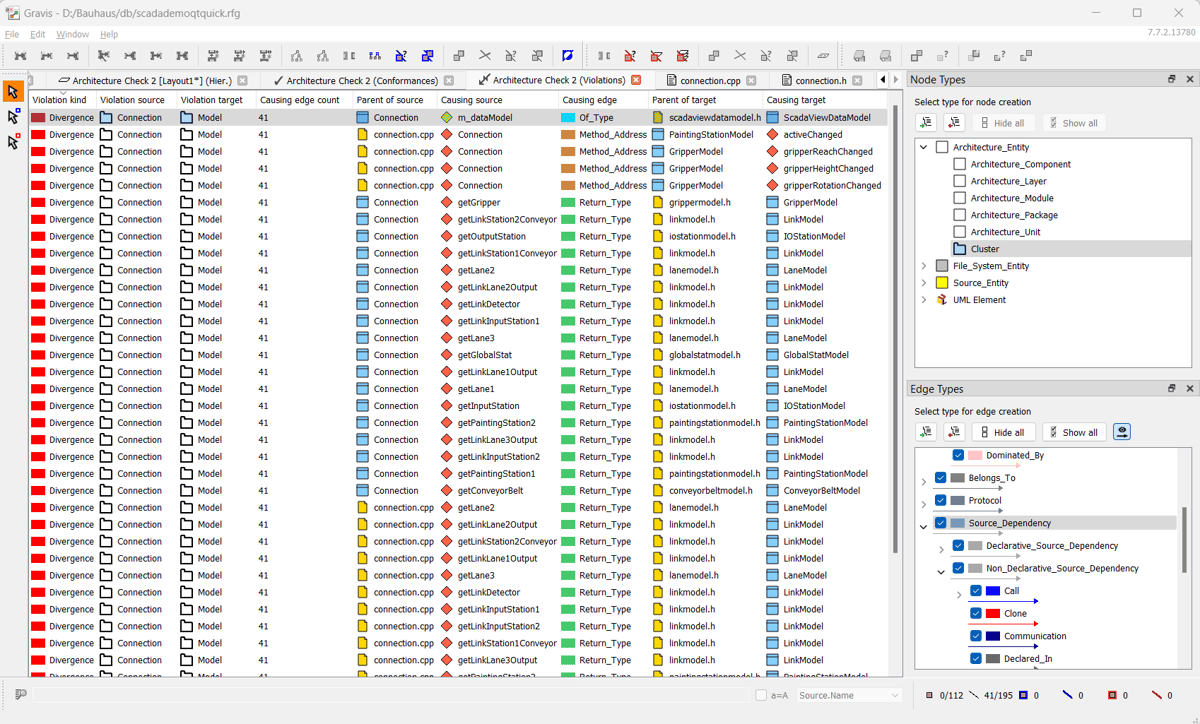
Task: Click Show all in Edge Types
Action: point(1073,432)
